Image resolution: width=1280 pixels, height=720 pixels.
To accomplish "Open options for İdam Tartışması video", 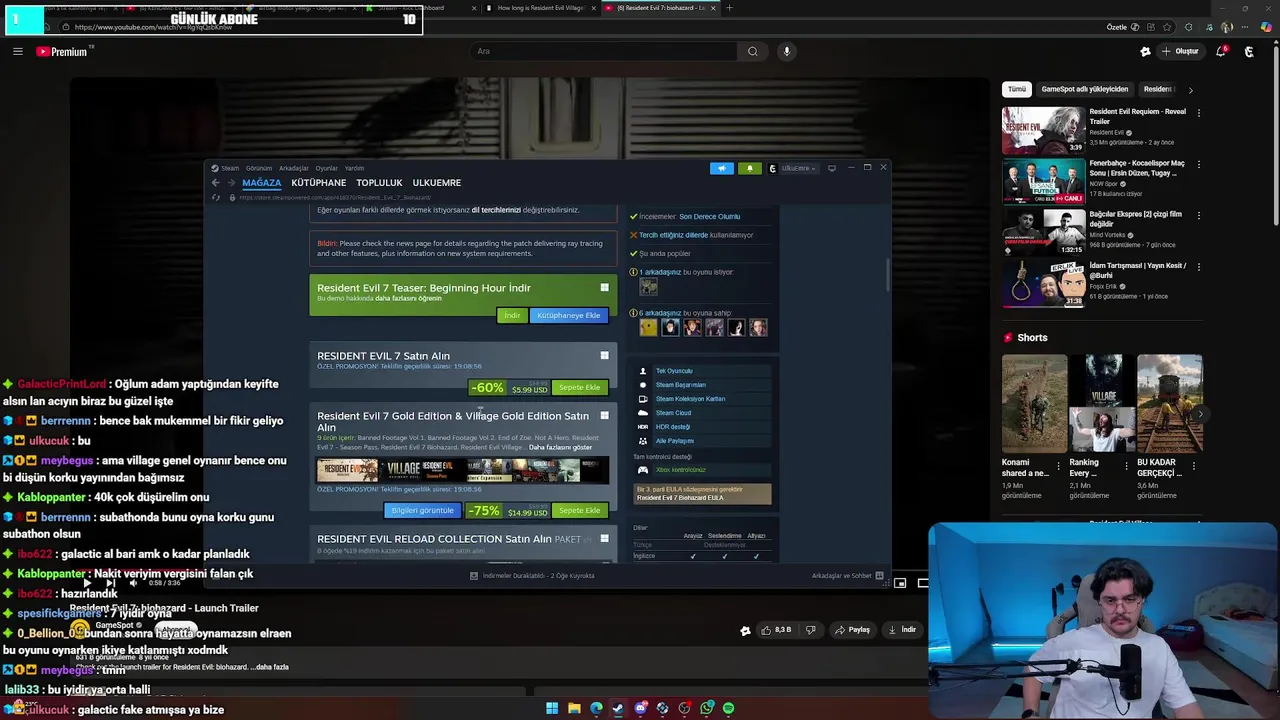I will click(x=1198, y=267).
